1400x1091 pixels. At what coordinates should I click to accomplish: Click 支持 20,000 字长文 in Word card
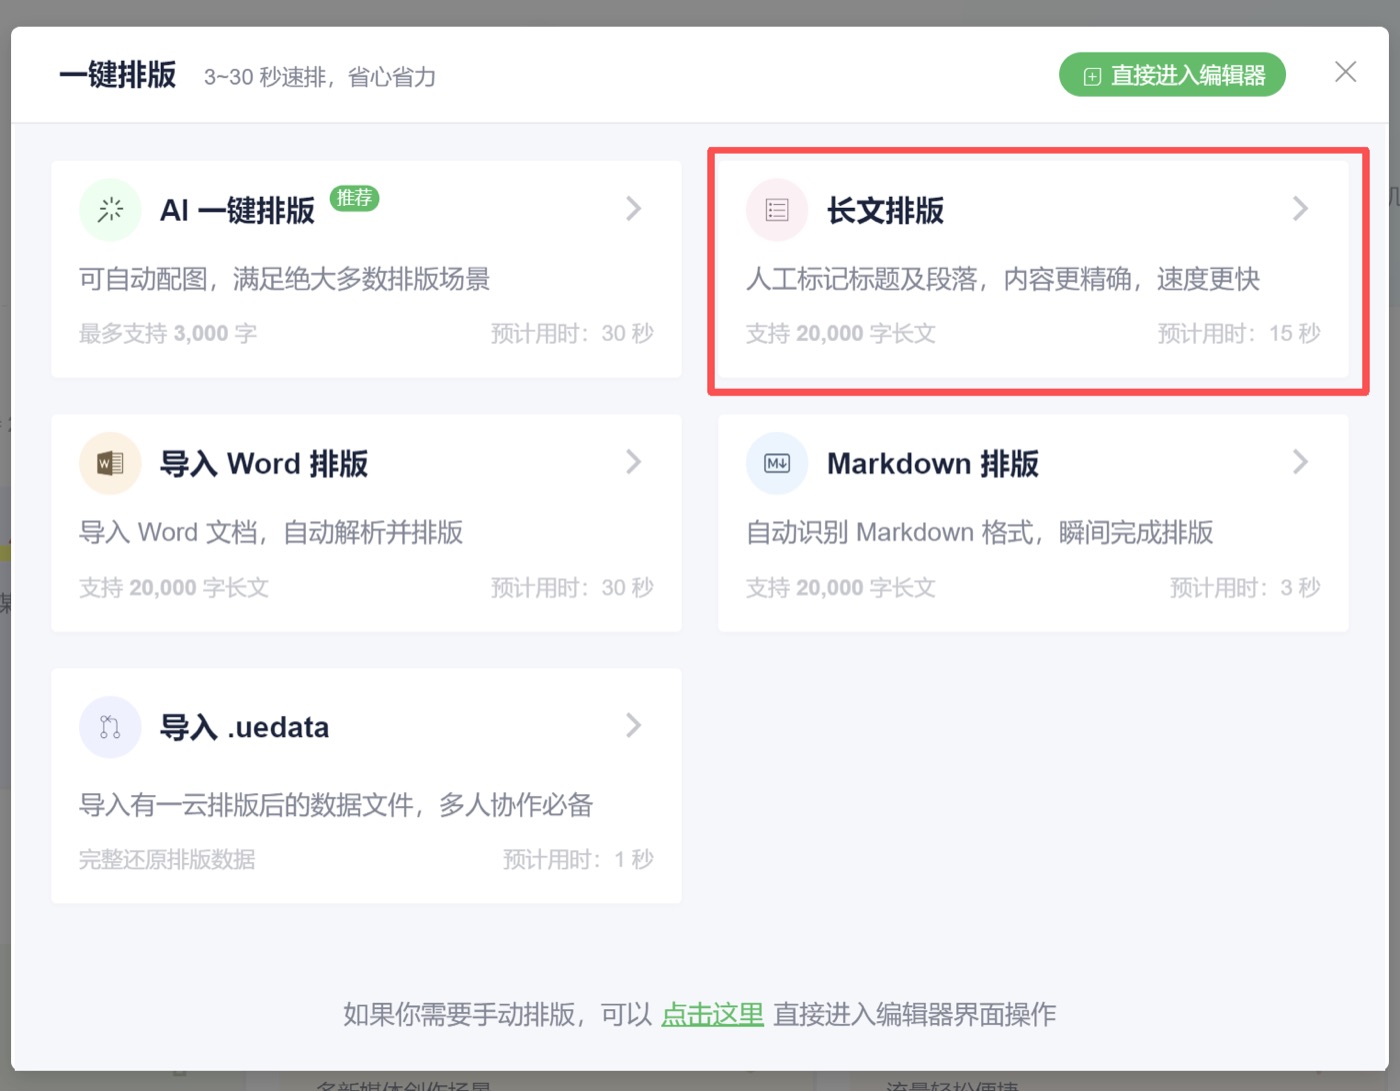point(174,587)
